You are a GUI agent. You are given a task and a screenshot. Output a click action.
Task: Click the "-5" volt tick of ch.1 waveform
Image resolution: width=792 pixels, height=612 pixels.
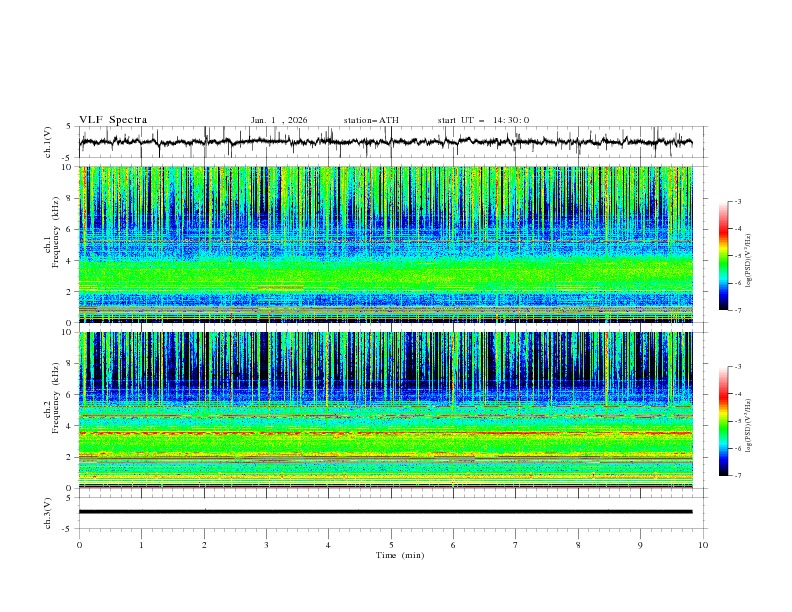[67, 158]
